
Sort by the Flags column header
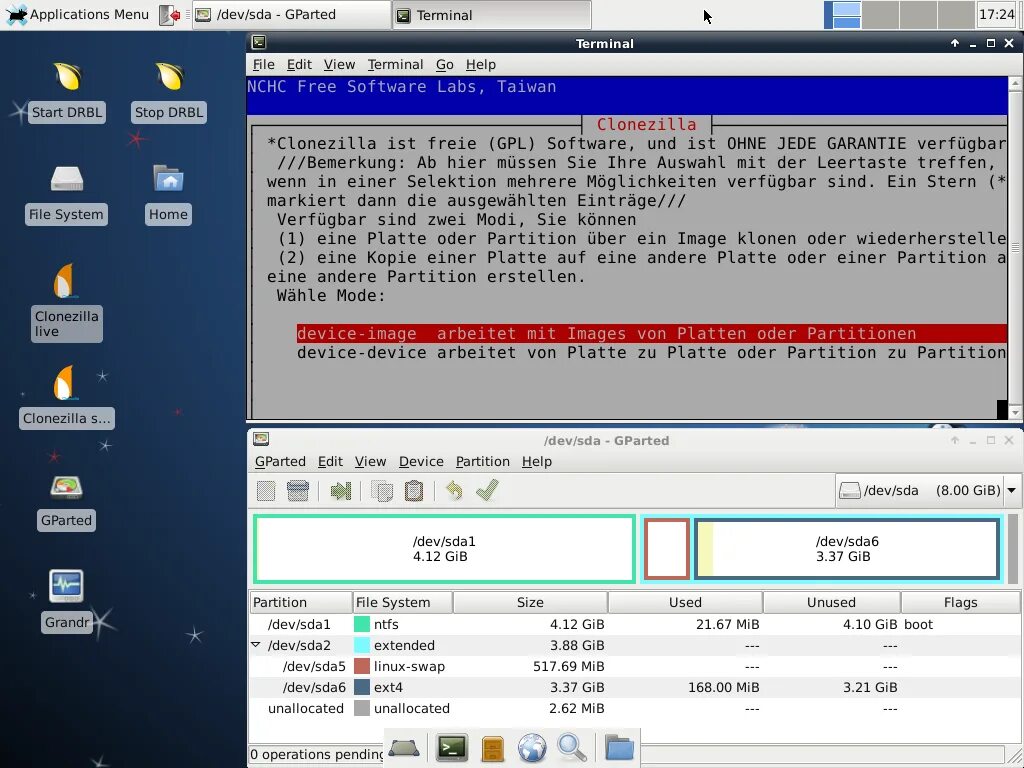[x=960, y=602]
